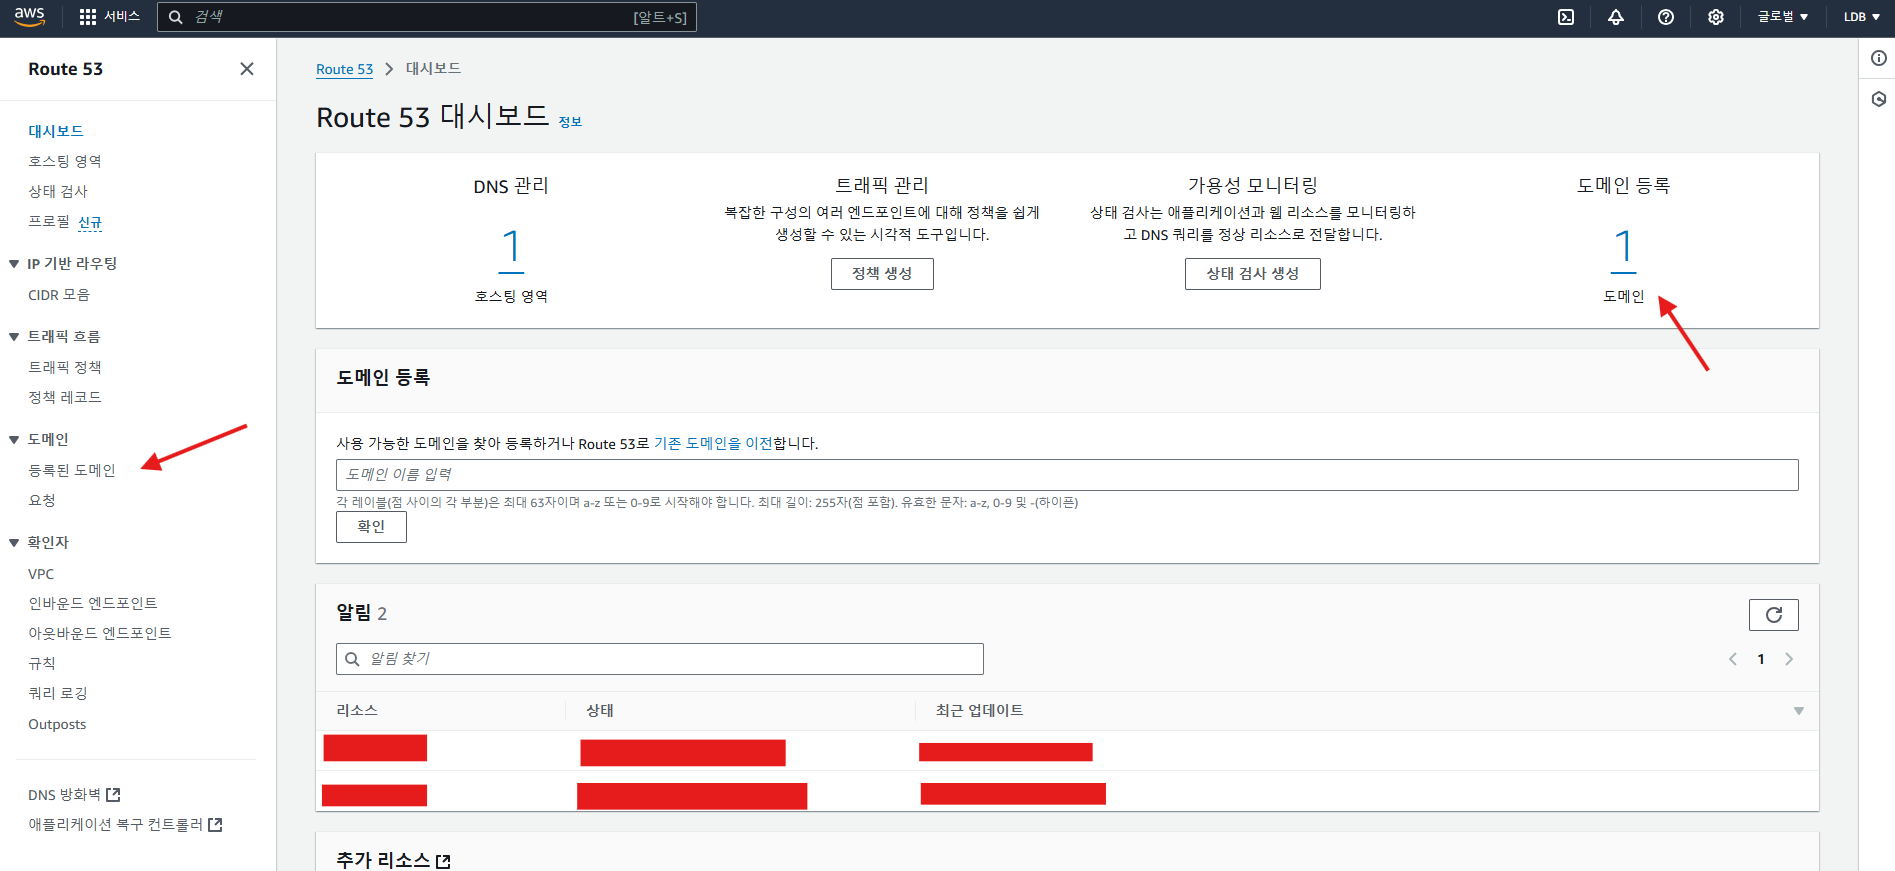Open 인바운드 엔드포인트 in the navigation
The height and width of the screenshot is (871, 1895).
pyautogui.click(x=93, y=603)
